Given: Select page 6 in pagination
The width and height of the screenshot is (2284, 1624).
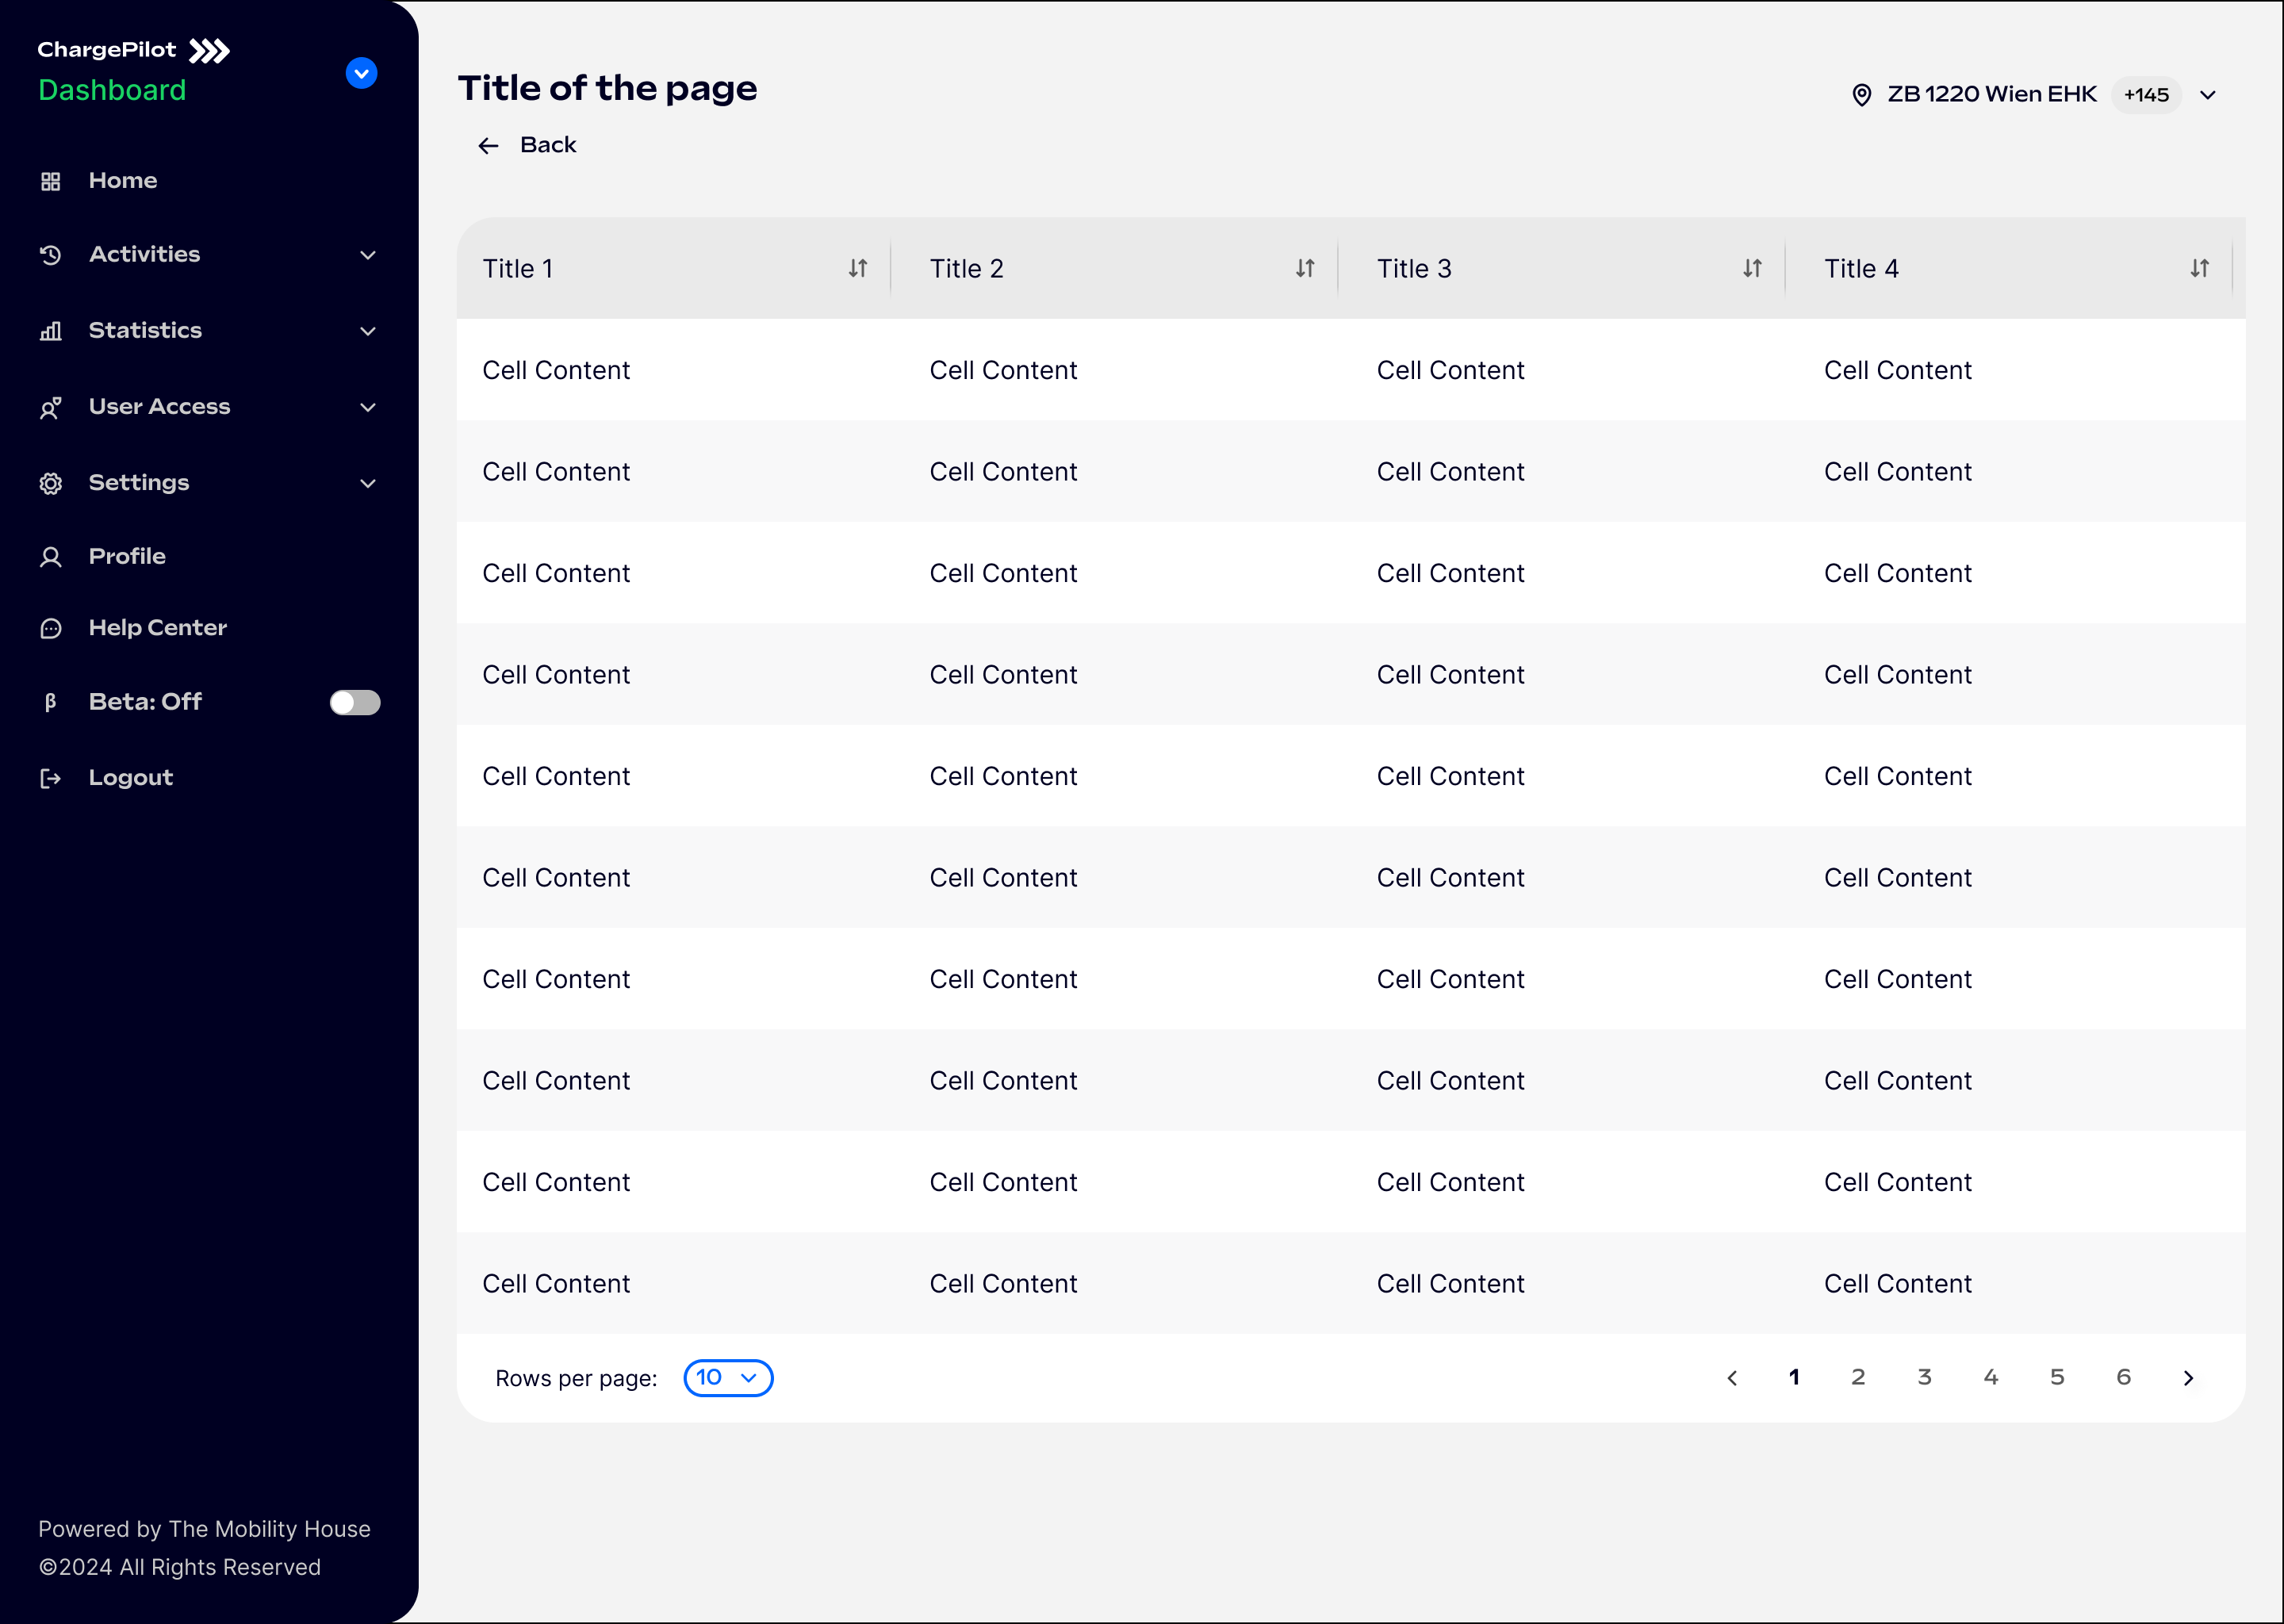Looking at the screenshot, I should (2124, 1377).
